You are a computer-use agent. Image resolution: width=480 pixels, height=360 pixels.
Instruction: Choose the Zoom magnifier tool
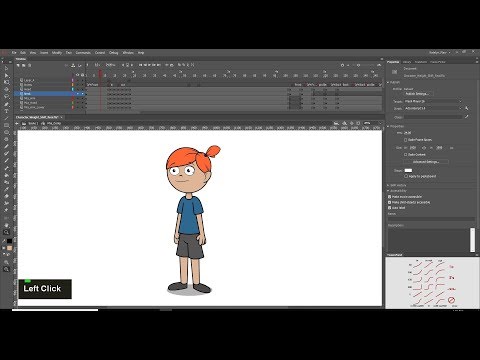click(x=6, y=232)
